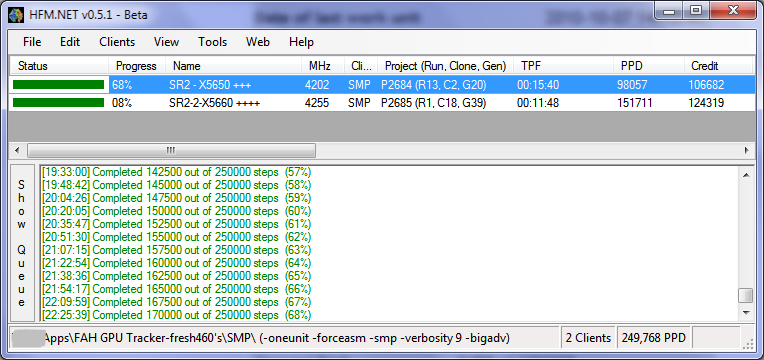Open the Clients menu
This screenshot has height=360, width=764.
117,42
